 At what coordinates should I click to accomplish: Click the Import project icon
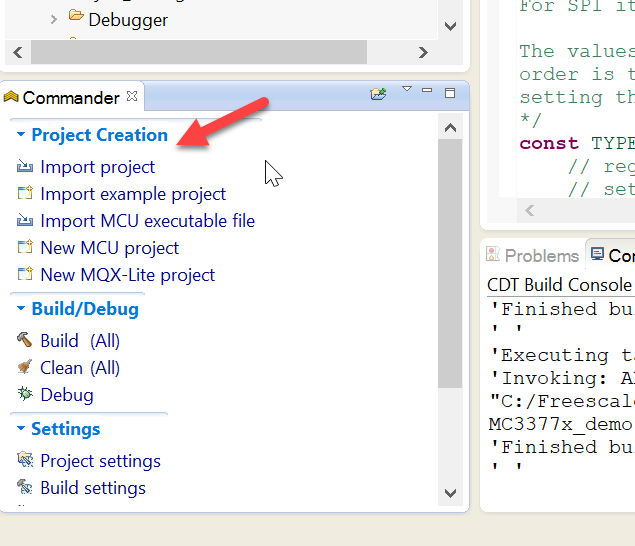25,167
